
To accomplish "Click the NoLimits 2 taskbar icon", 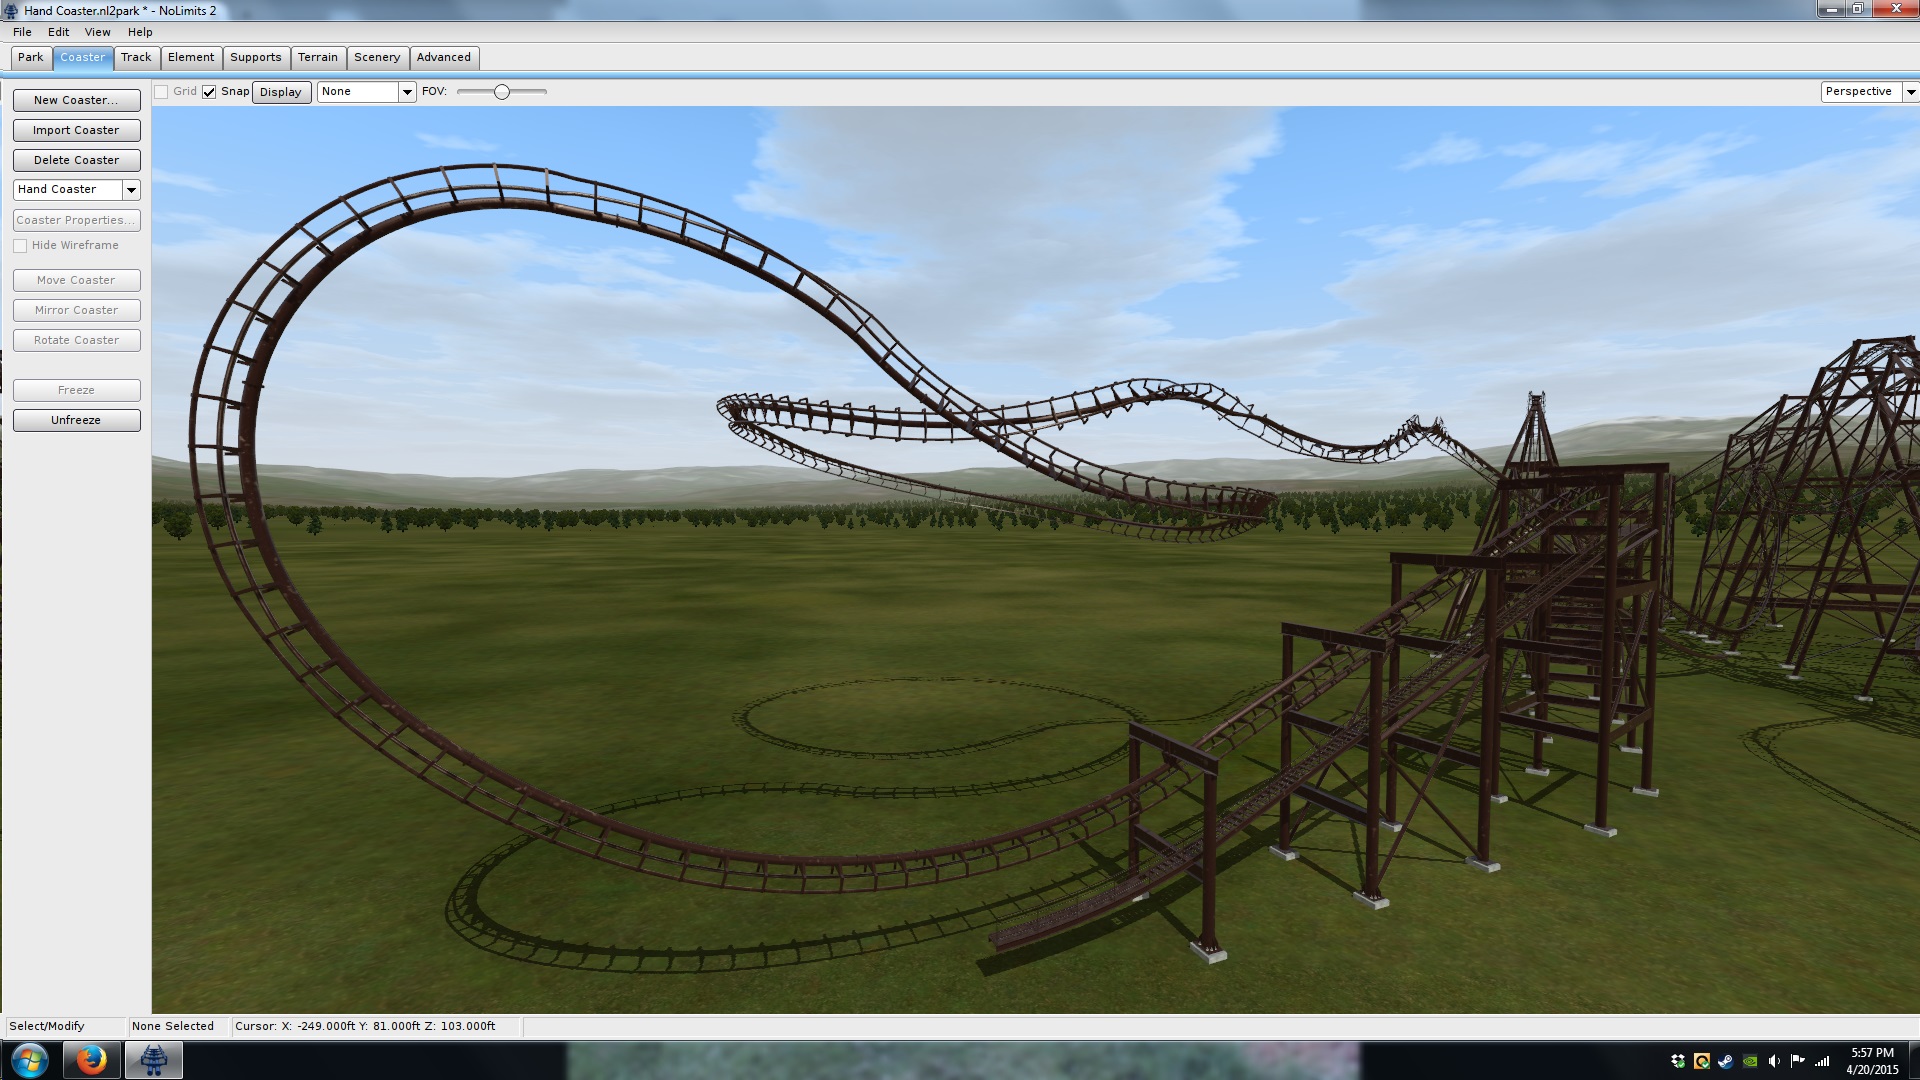I will coord(153,1060).
